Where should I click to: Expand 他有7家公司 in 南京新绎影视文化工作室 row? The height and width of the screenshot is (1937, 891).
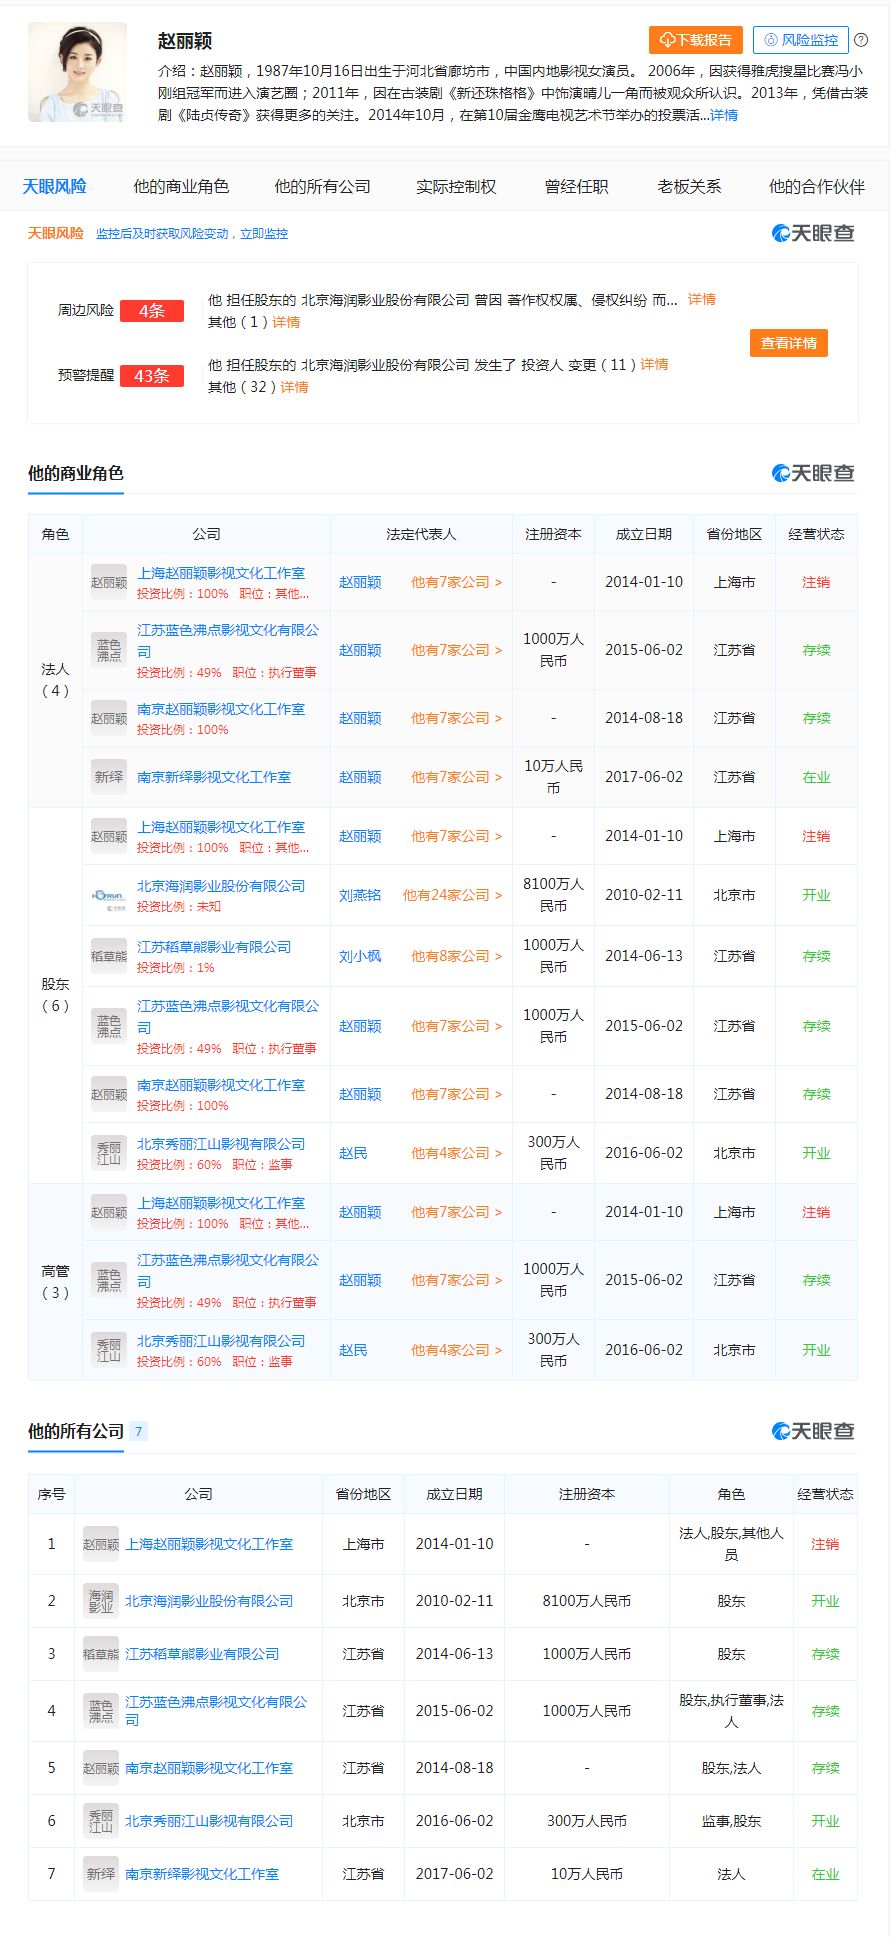coord(457,777)
